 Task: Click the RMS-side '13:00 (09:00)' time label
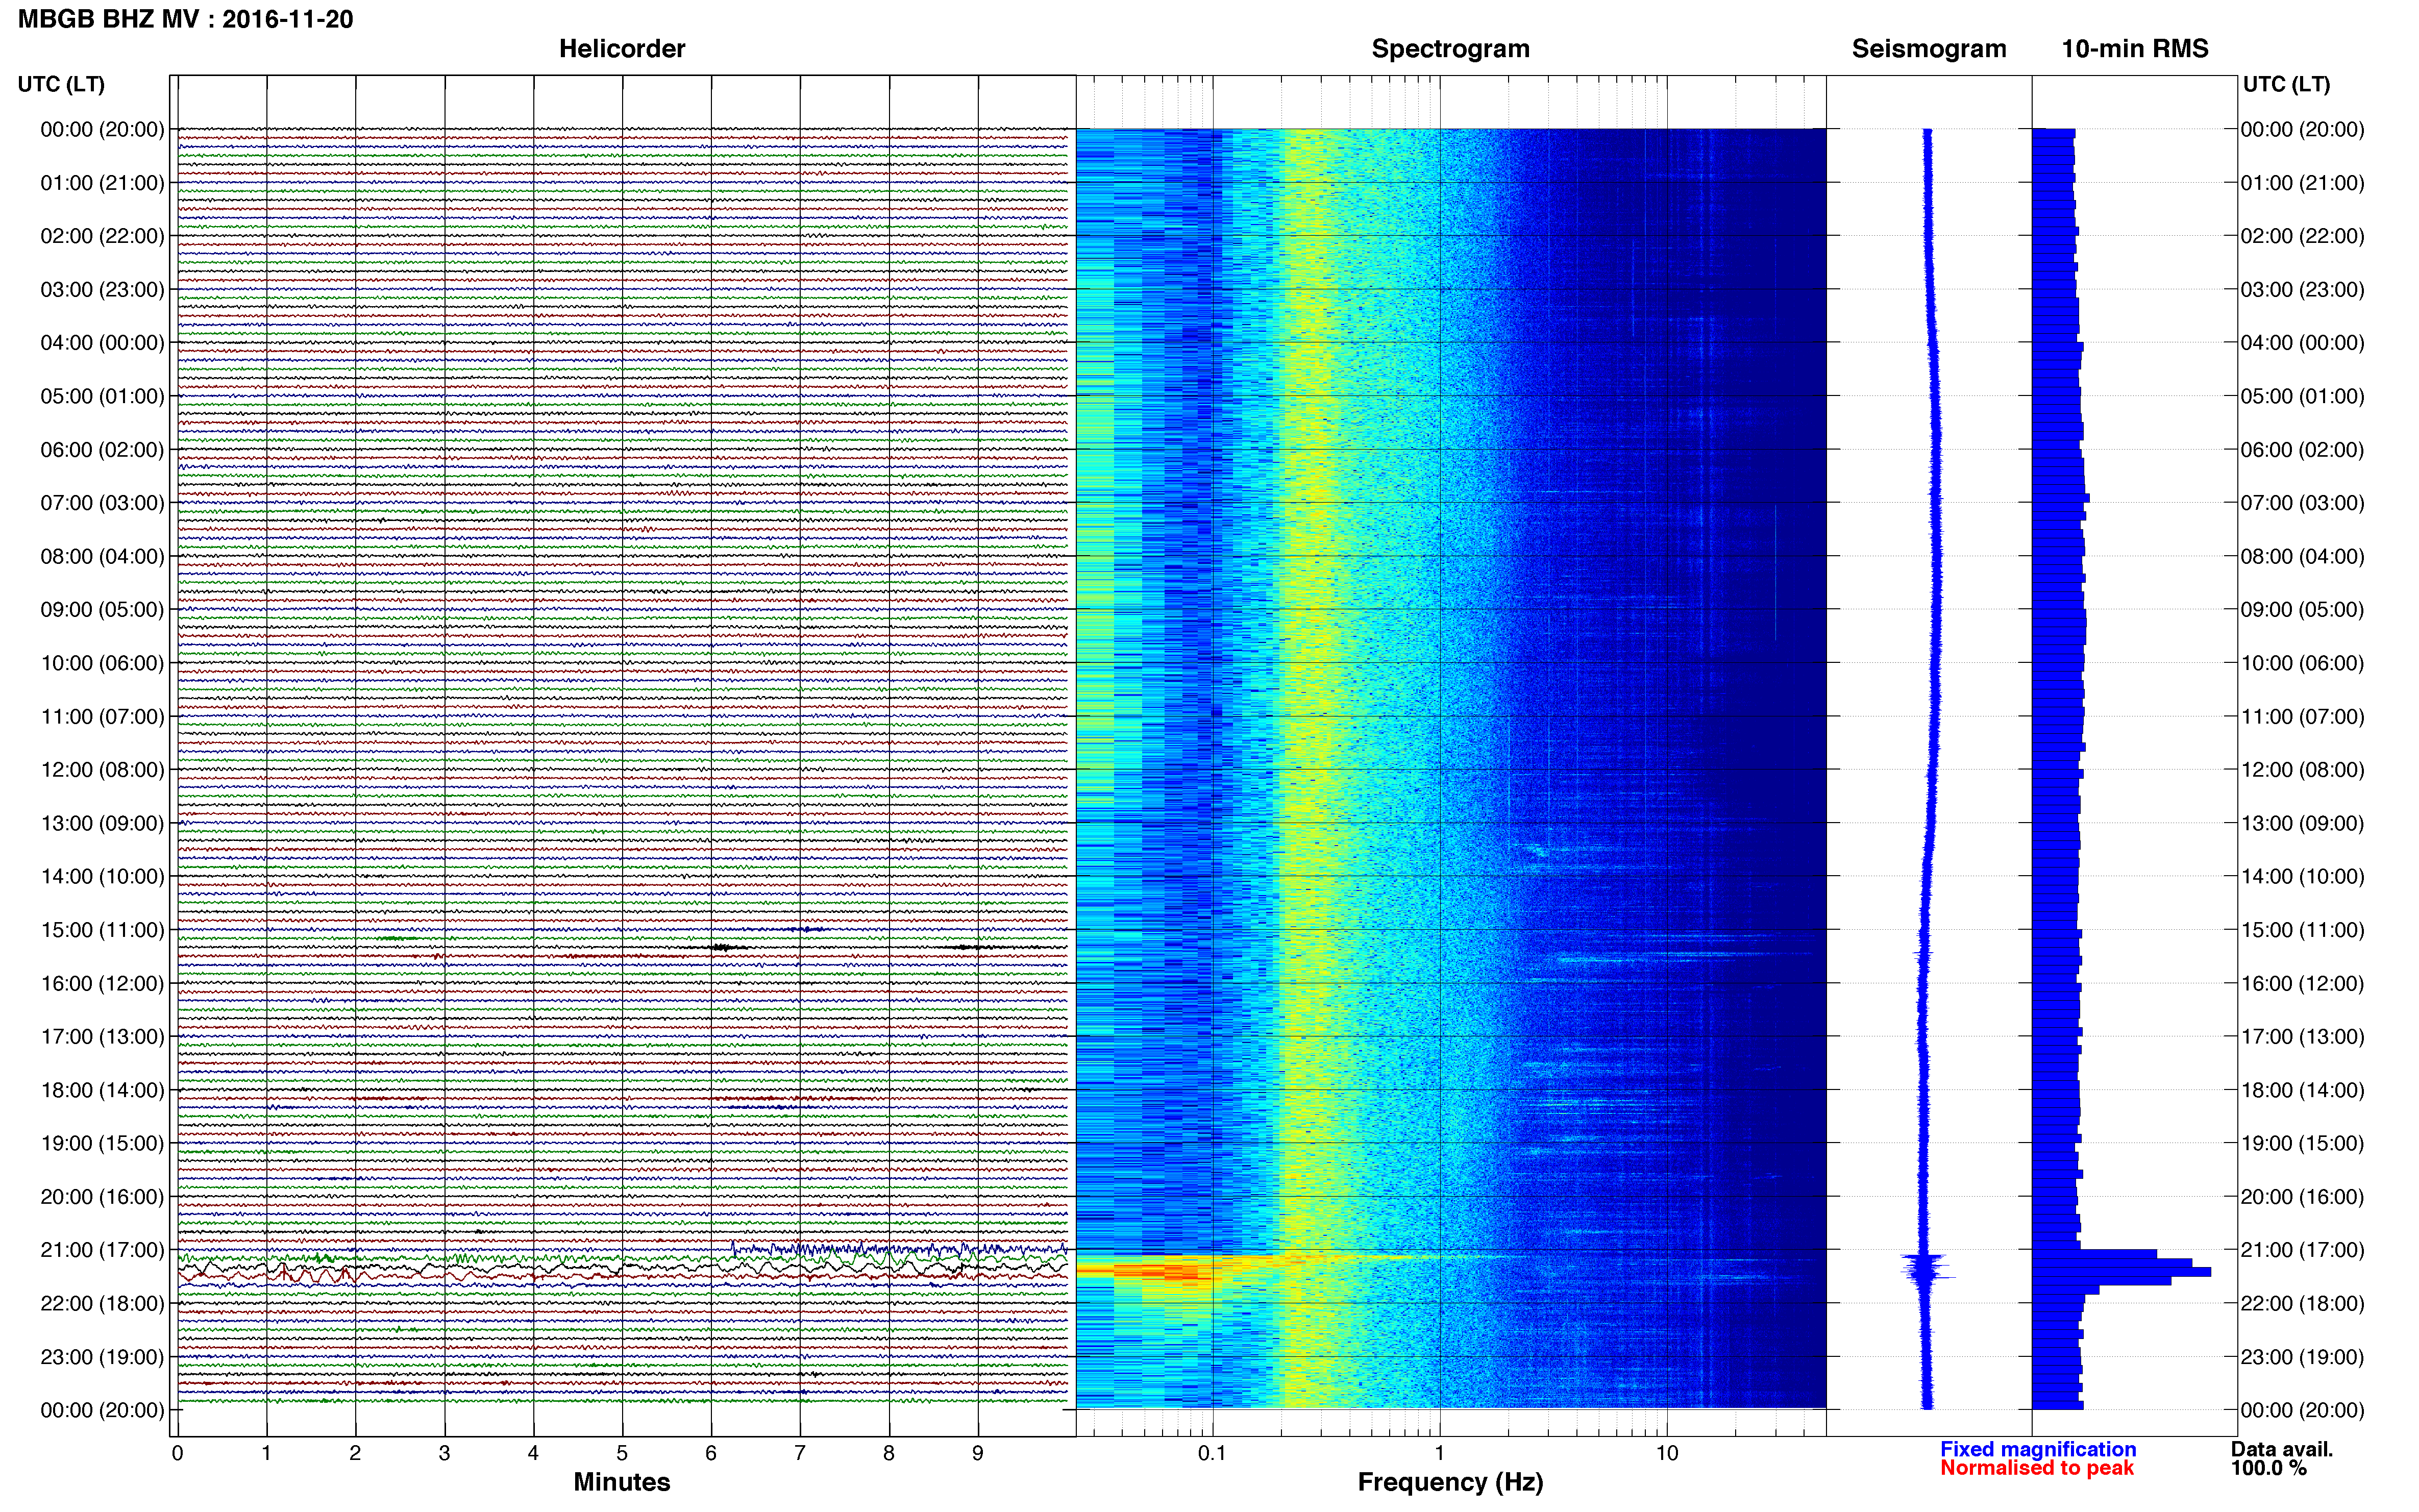[x=2302, y=823]
